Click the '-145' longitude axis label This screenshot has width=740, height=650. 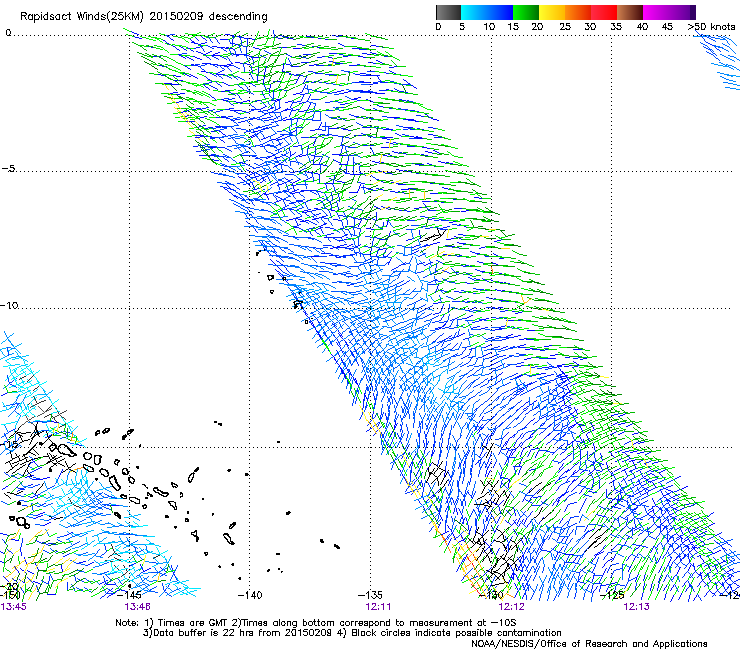tap(129, 595)
